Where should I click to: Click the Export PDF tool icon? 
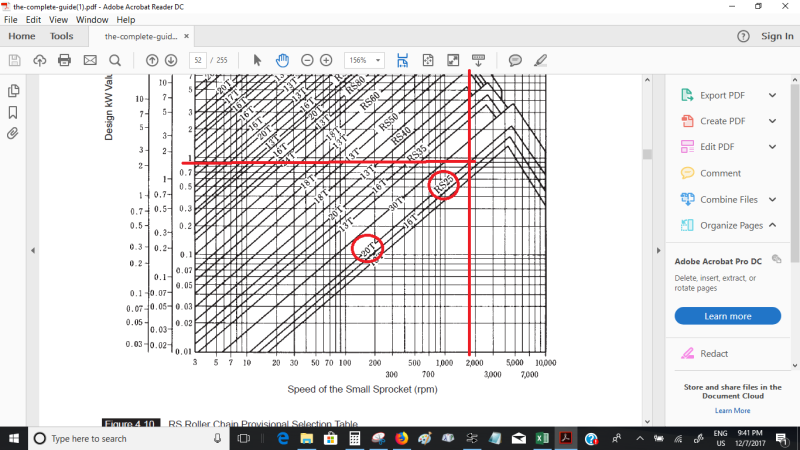(687, 95)
